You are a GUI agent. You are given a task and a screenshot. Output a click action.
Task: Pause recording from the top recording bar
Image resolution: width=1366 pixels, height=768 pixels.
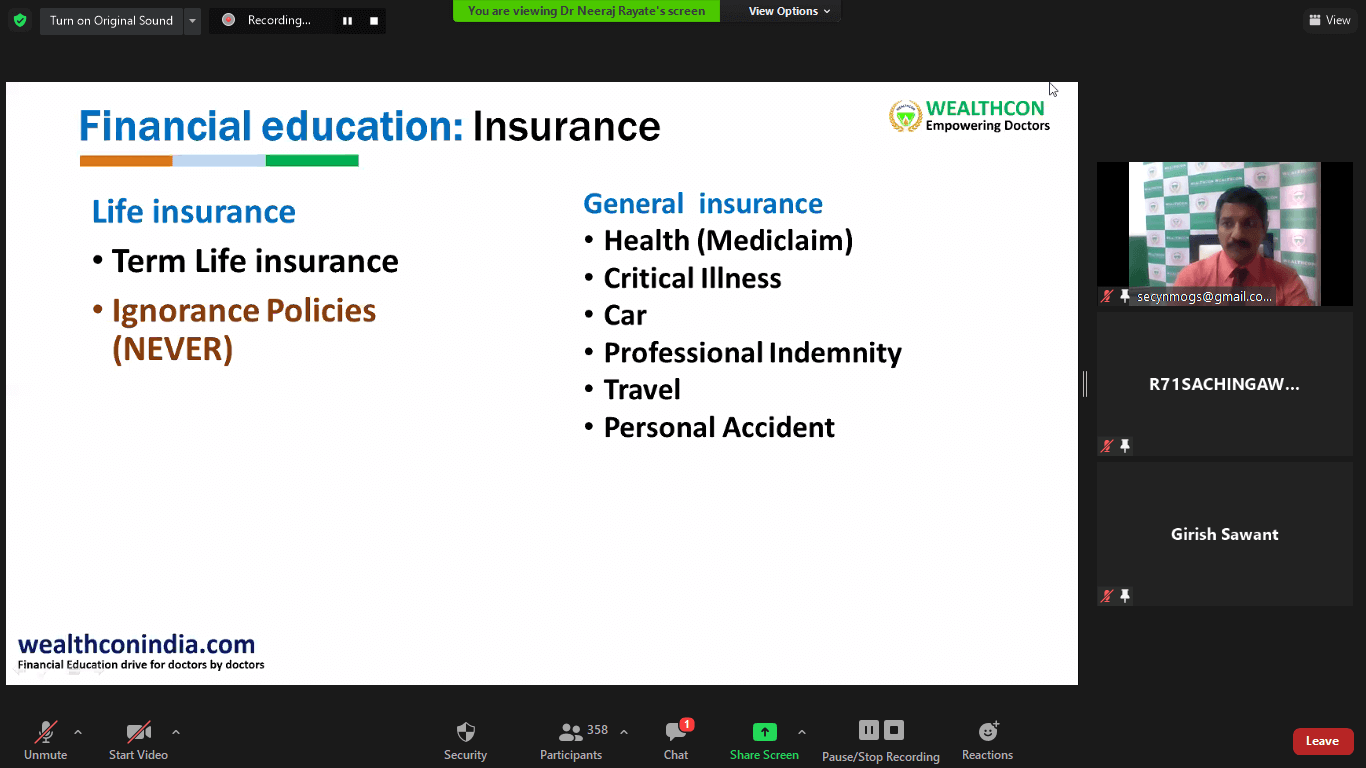click(x=347, y=21)
